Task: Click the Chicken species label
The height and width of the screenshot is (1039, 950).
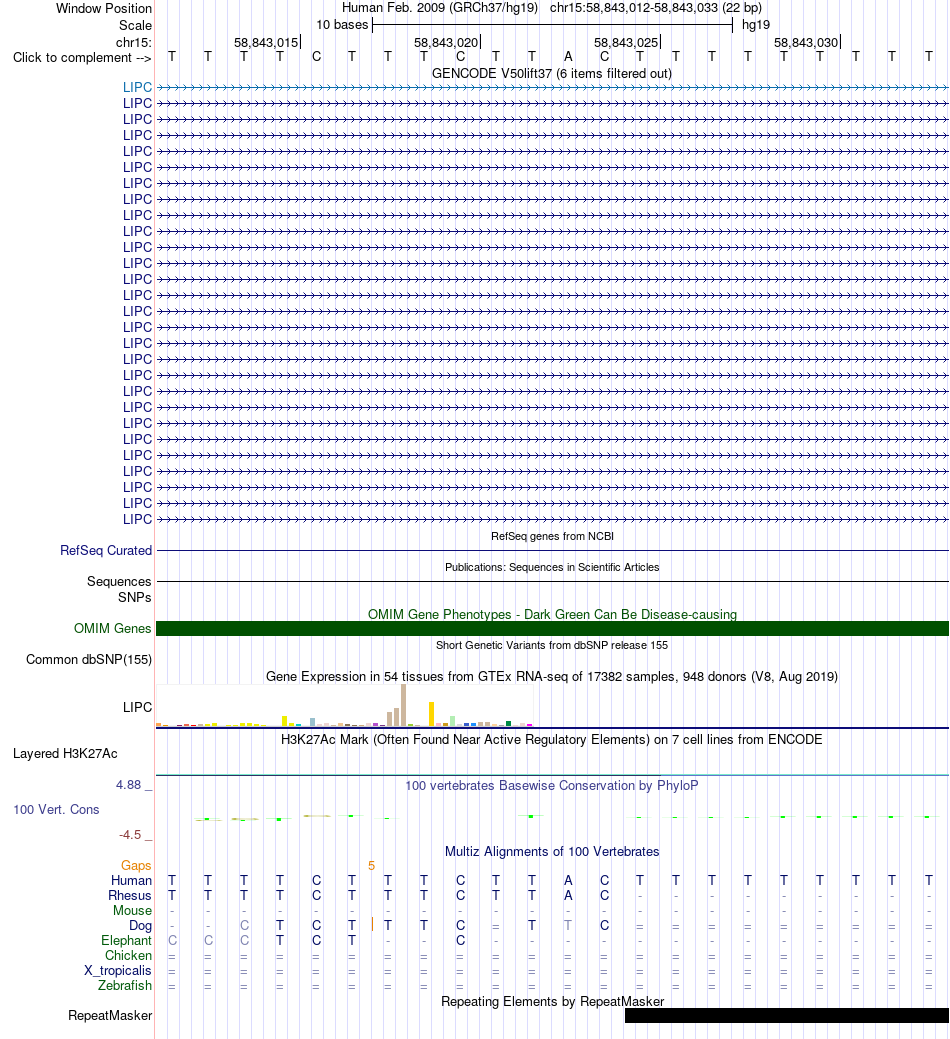Action: tap(129, 956)
